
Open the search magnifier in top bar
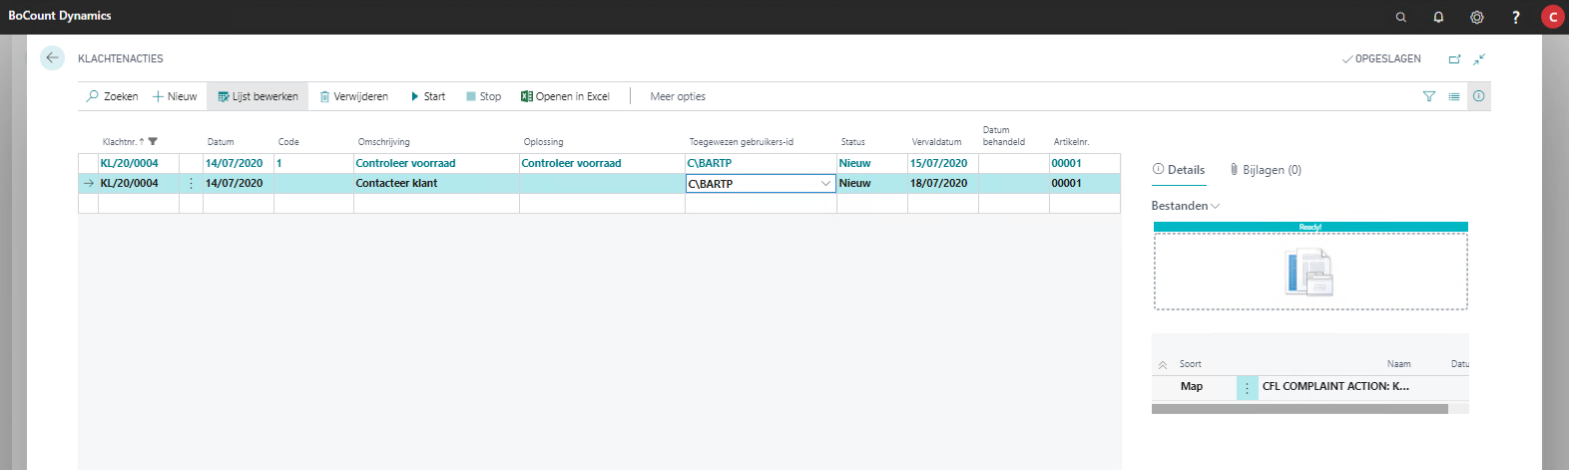1400,17
